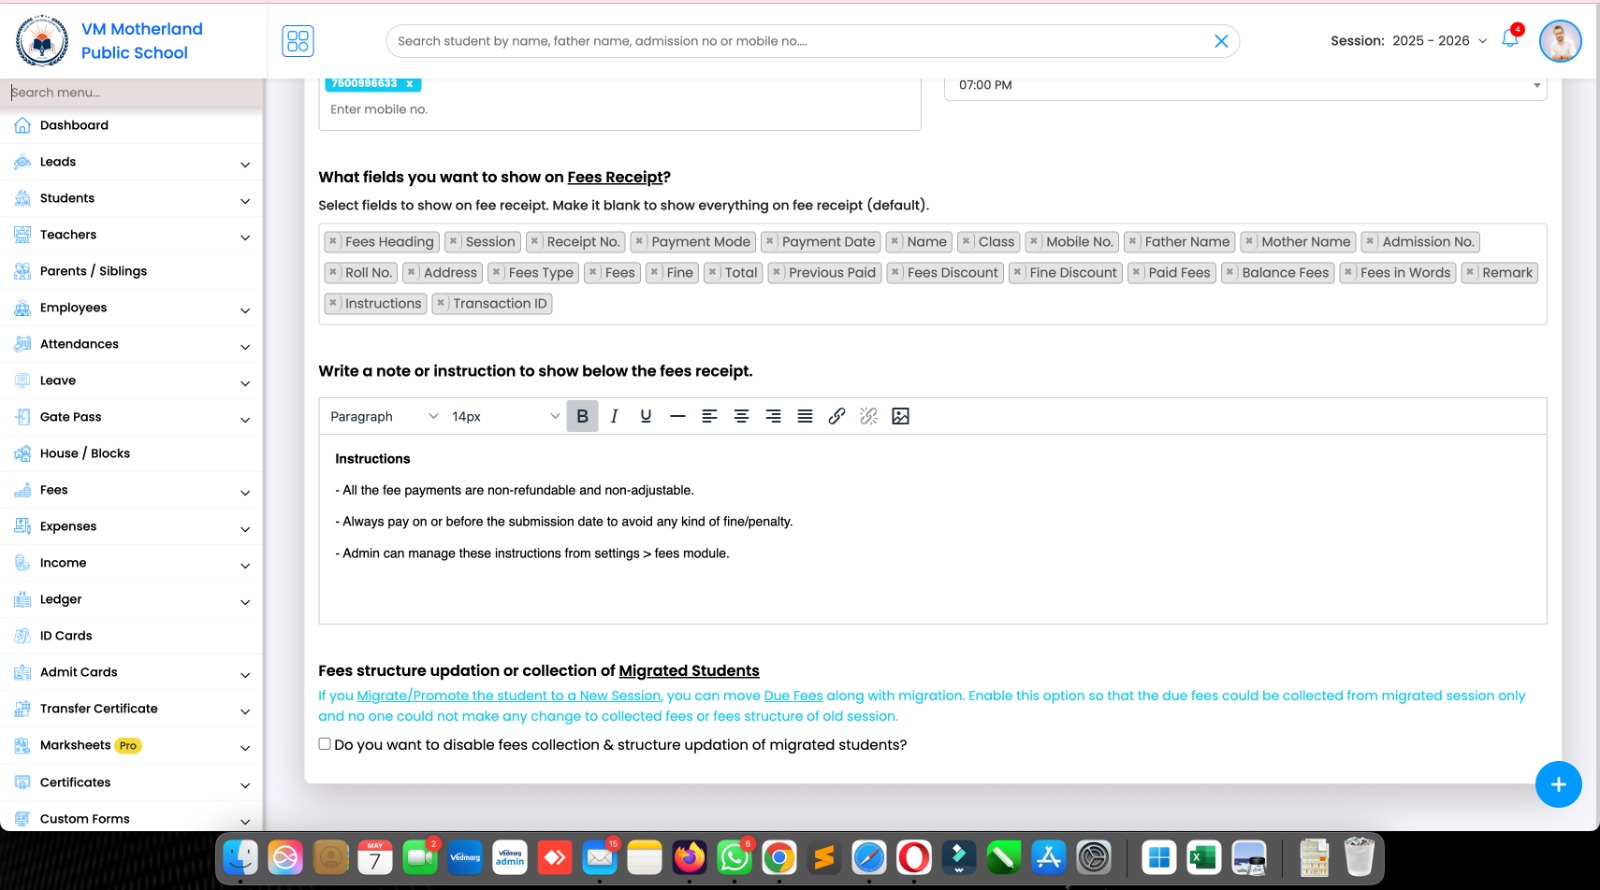
Task: Expand the Fees sidebar menu
Action: [245, 493]
